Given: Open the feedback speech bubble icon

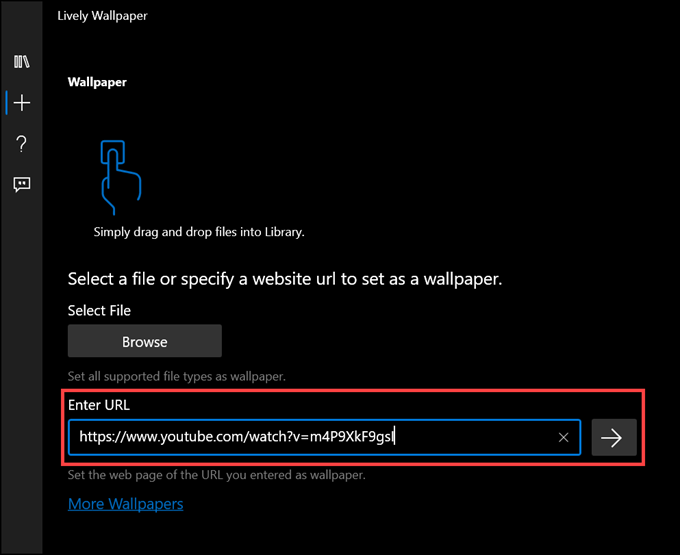Looking at the screenshot, I should pos(22,185).
